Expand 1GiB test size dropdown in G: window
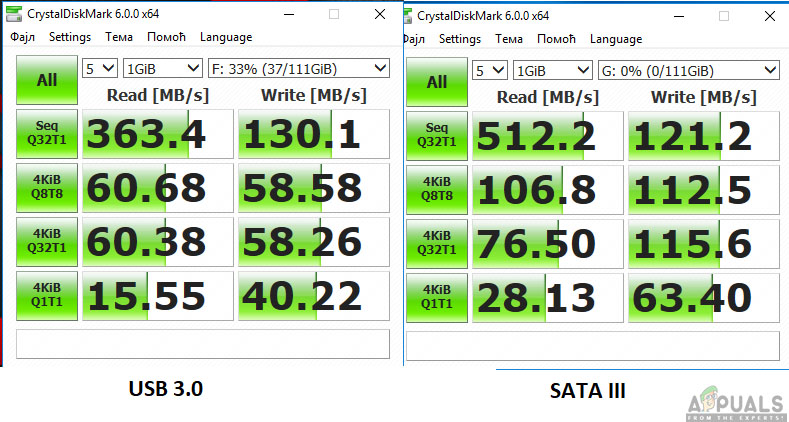The width and height of the screenshot is (789, 422). pyautogui.click(x=553, y=70)
